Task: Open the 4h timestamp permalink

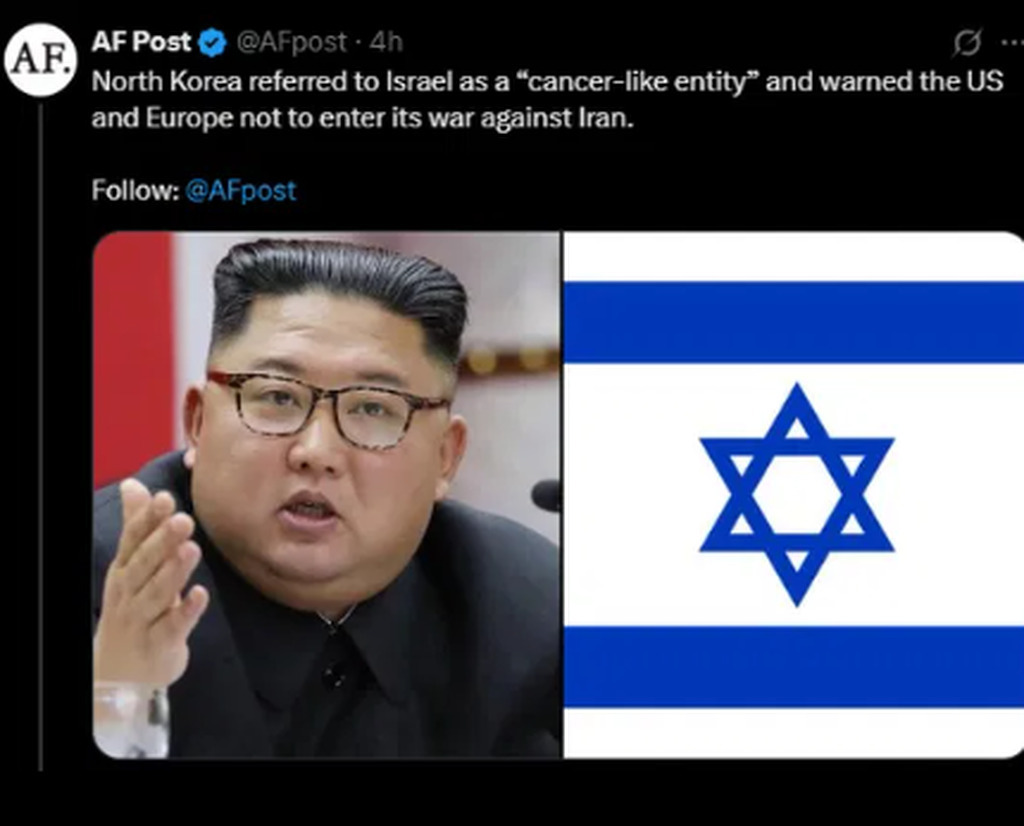Action: 385,42
